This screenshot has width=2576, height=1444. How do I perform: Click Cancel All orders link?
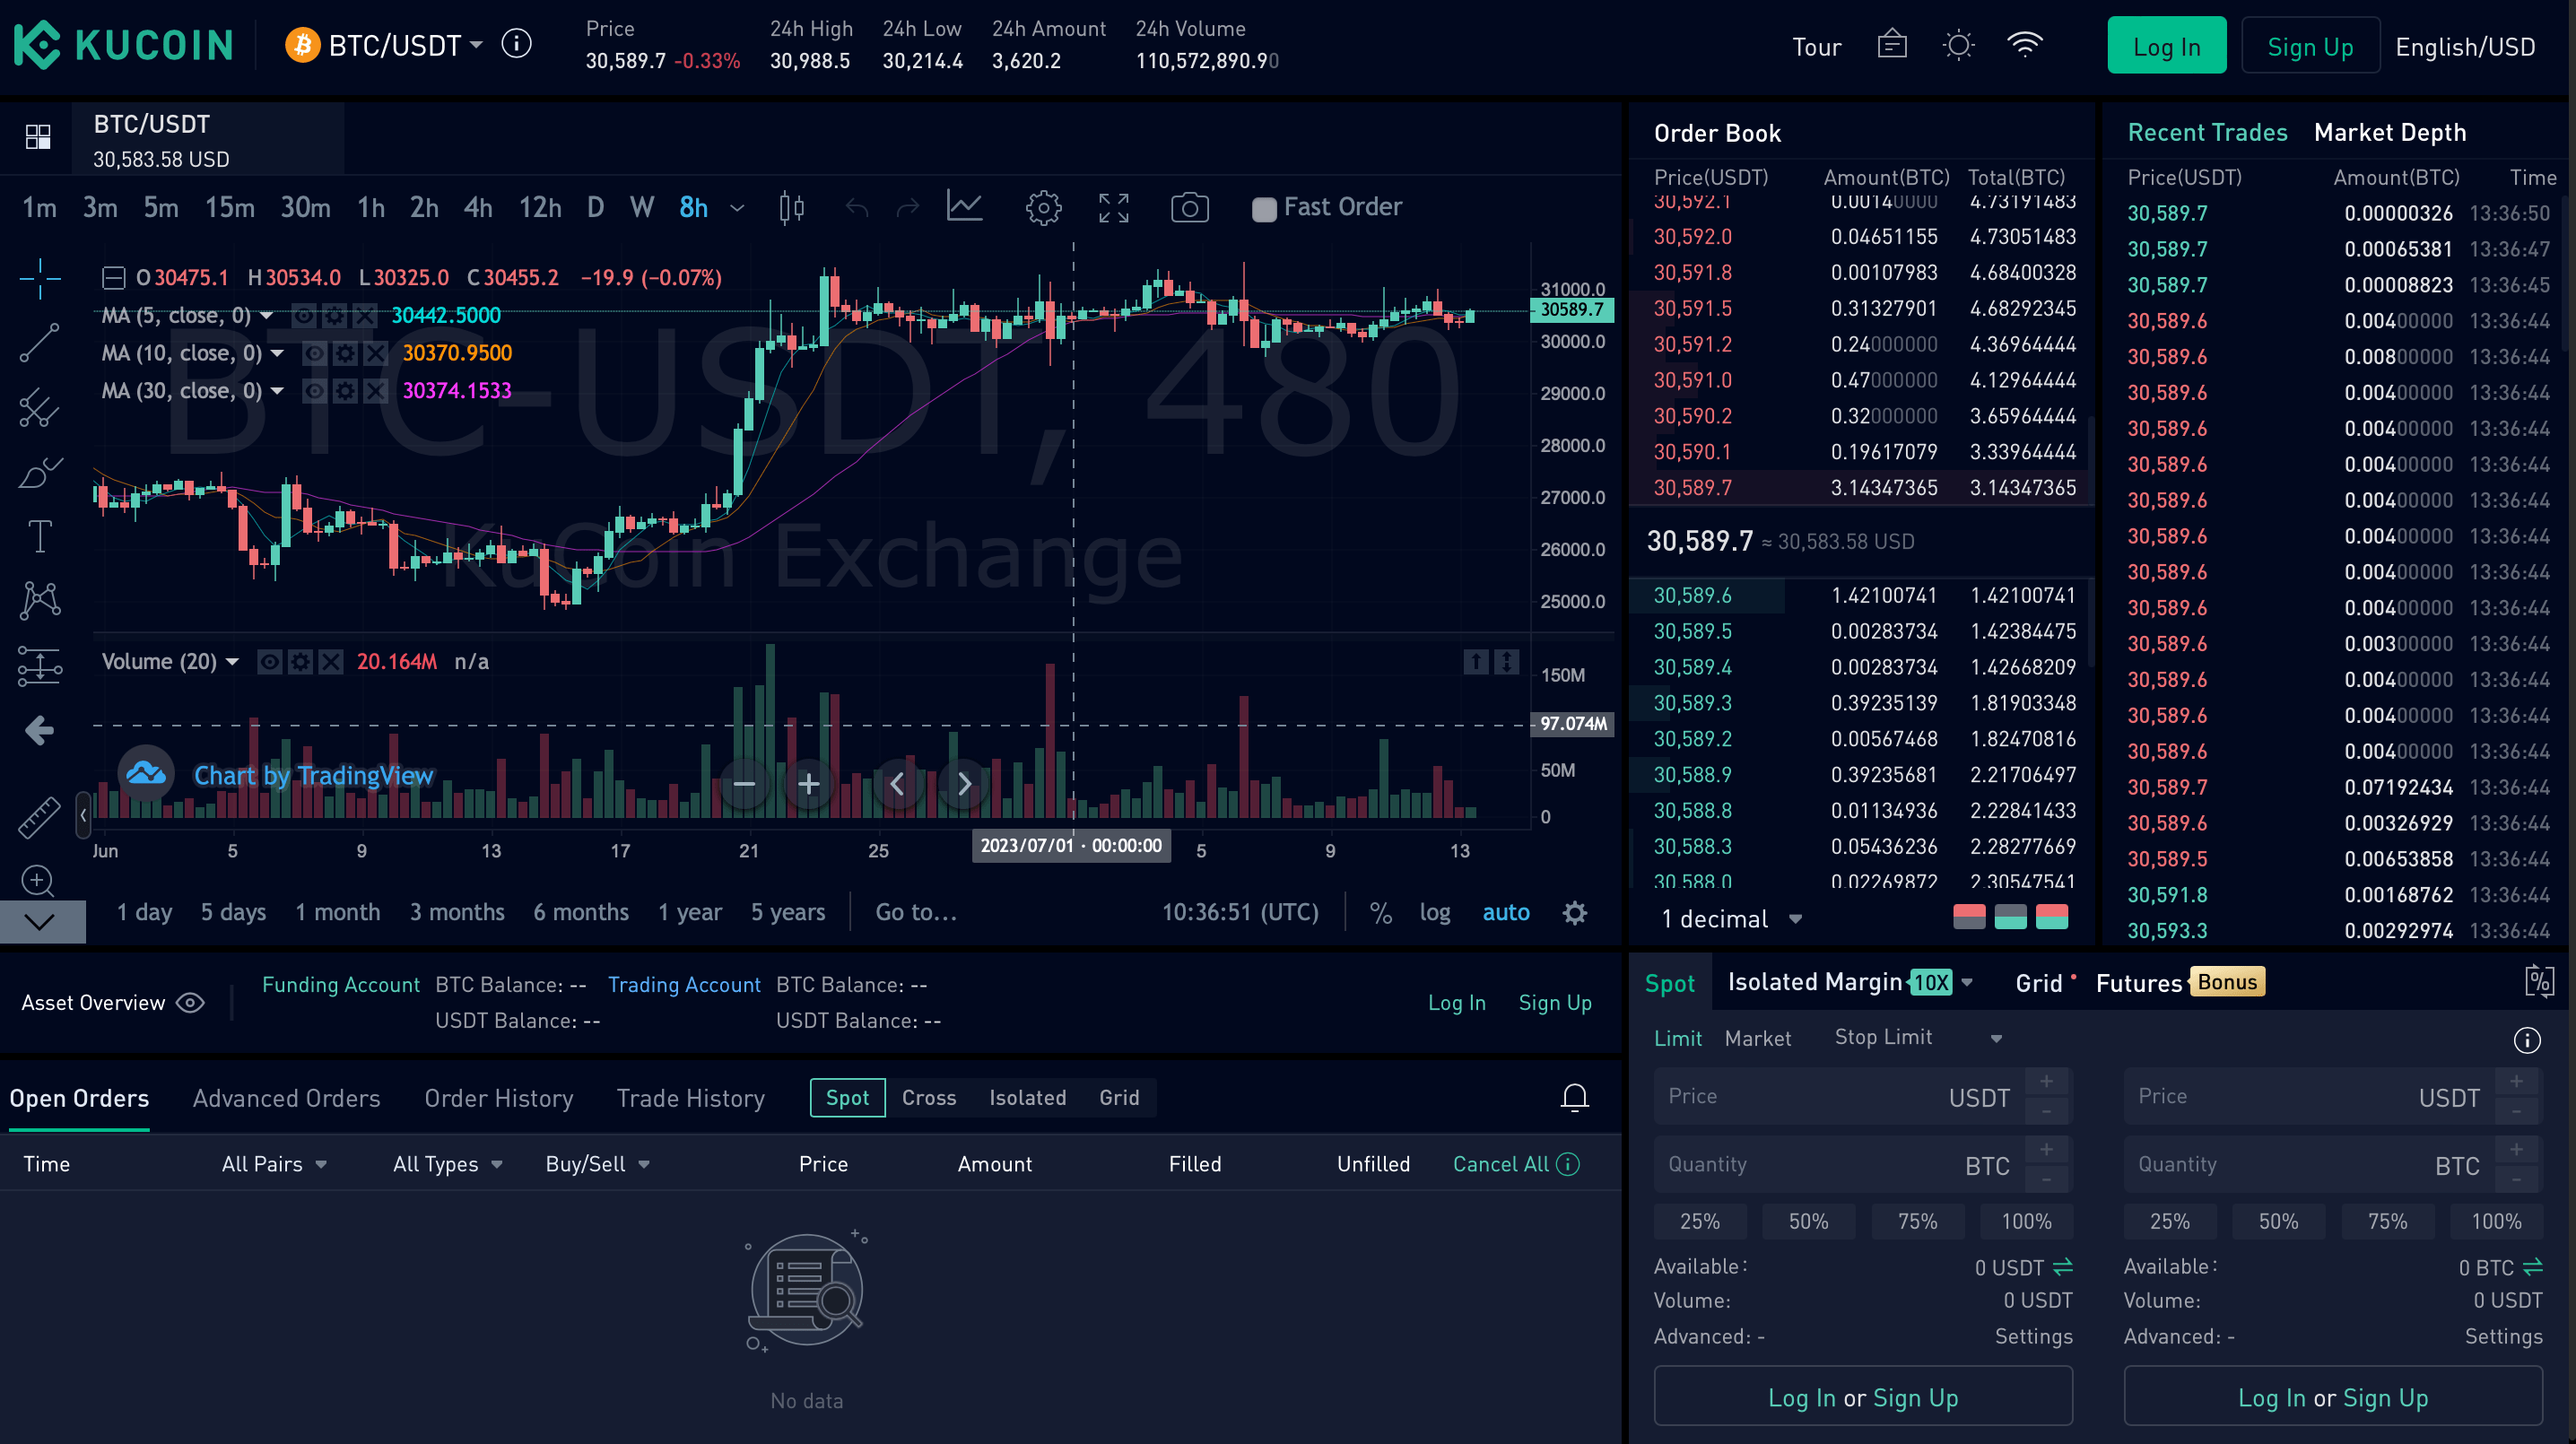point(1500,1164)
